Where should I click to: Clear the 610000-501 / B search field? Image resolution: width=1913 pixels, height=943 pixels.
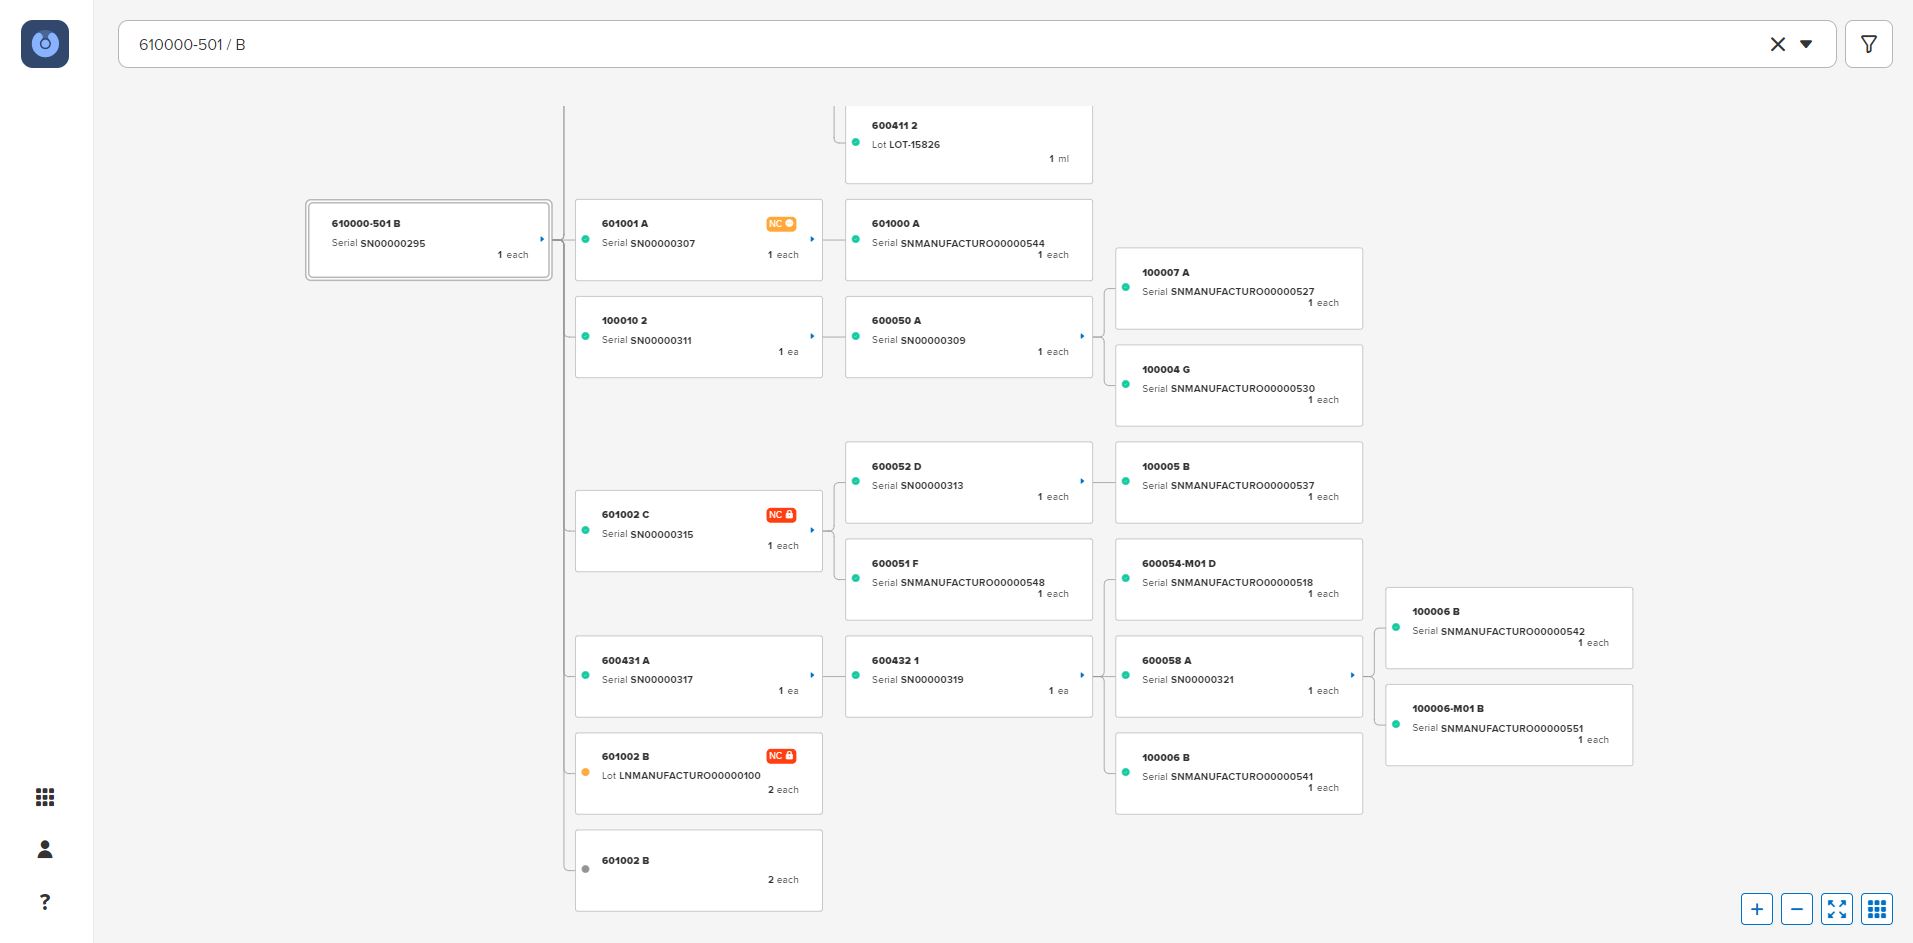coord(1777,44)
